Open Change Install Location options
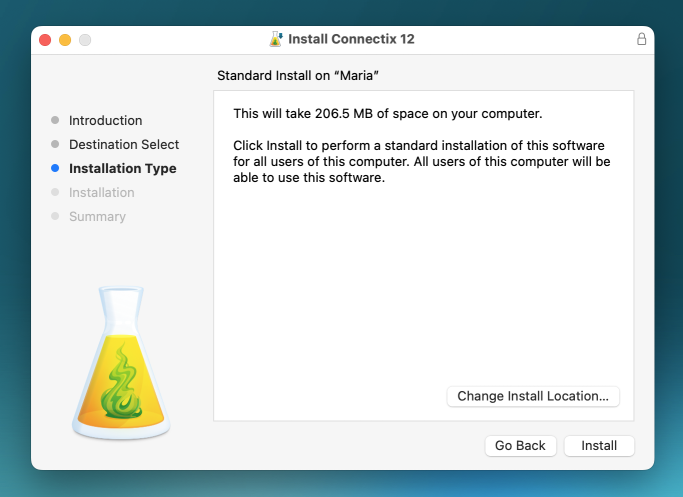Viewport: 683px width, 497px height. [533, 396]
